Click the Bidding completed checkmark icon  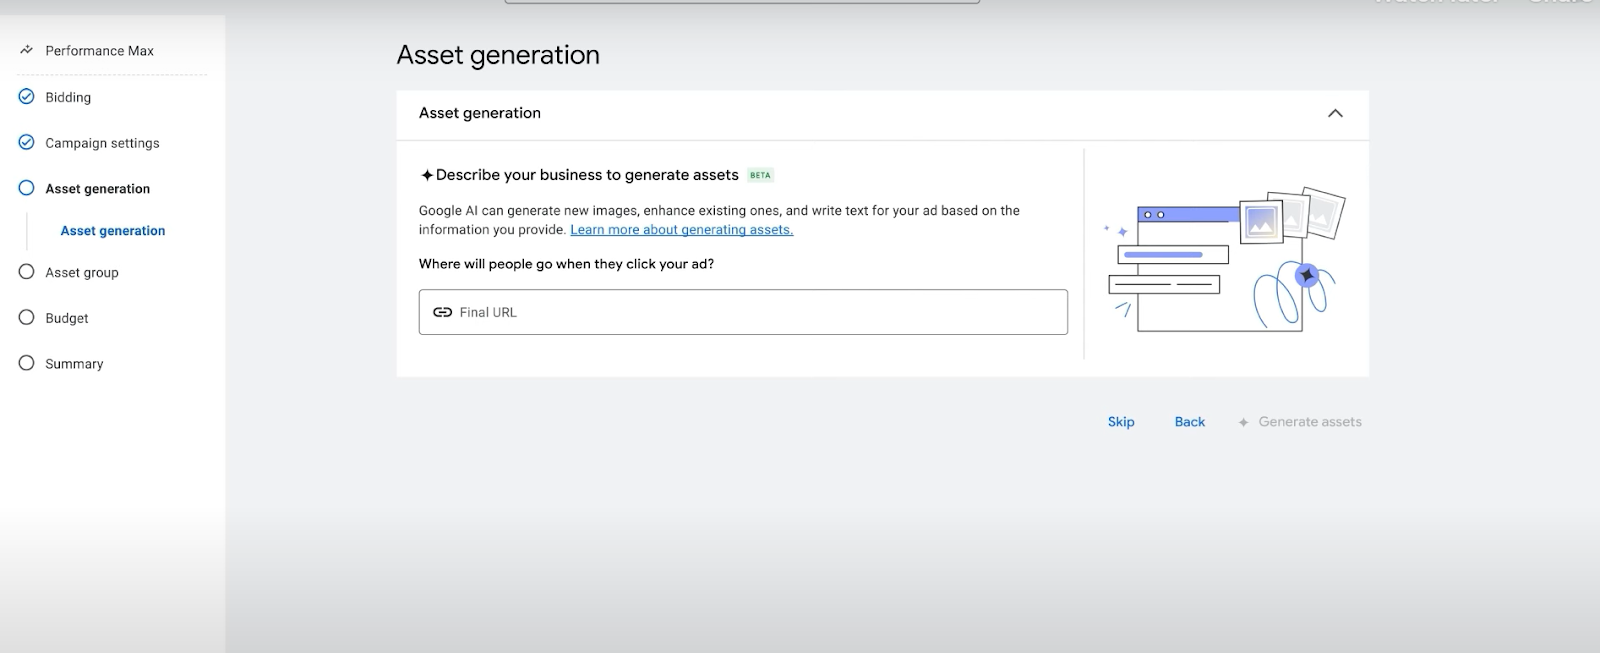click(x=27, y=97)
